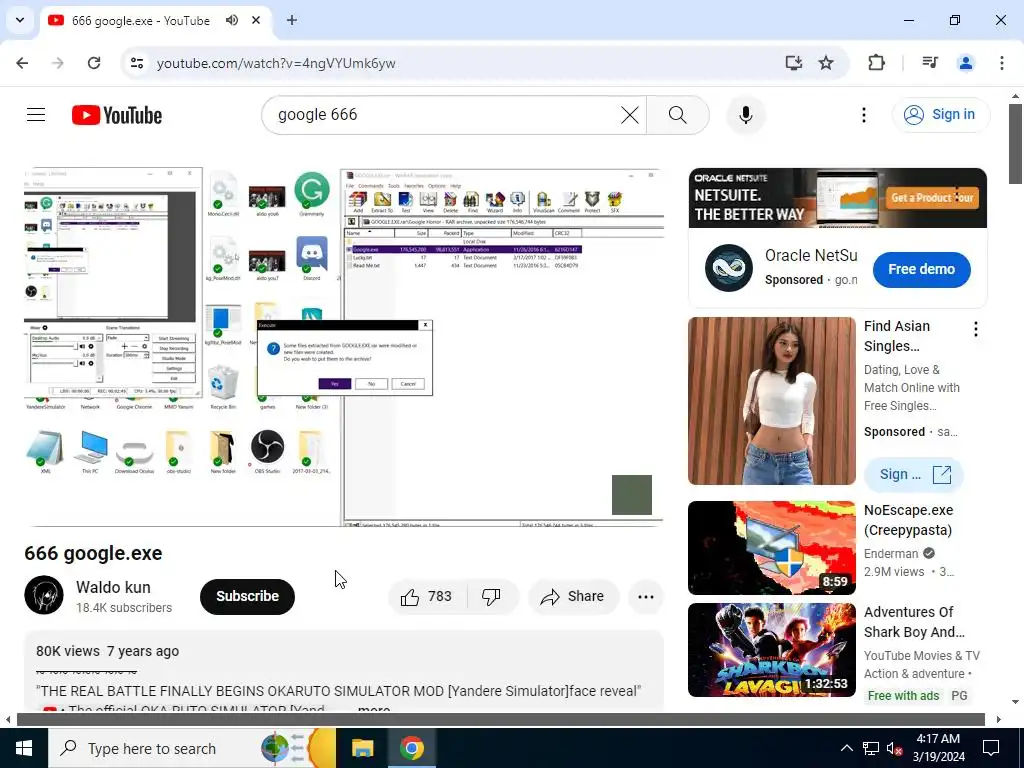Open Chrome extensions puzzle icon
Screen dimensions: 1024x768
(876, 63)
